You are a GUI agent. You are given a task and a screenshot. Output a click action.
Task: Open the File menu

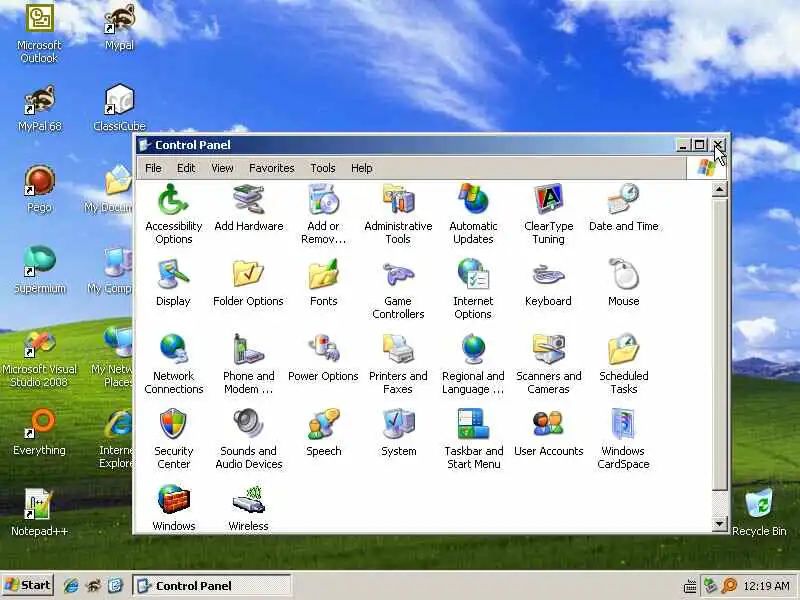(x=153, y=168)
